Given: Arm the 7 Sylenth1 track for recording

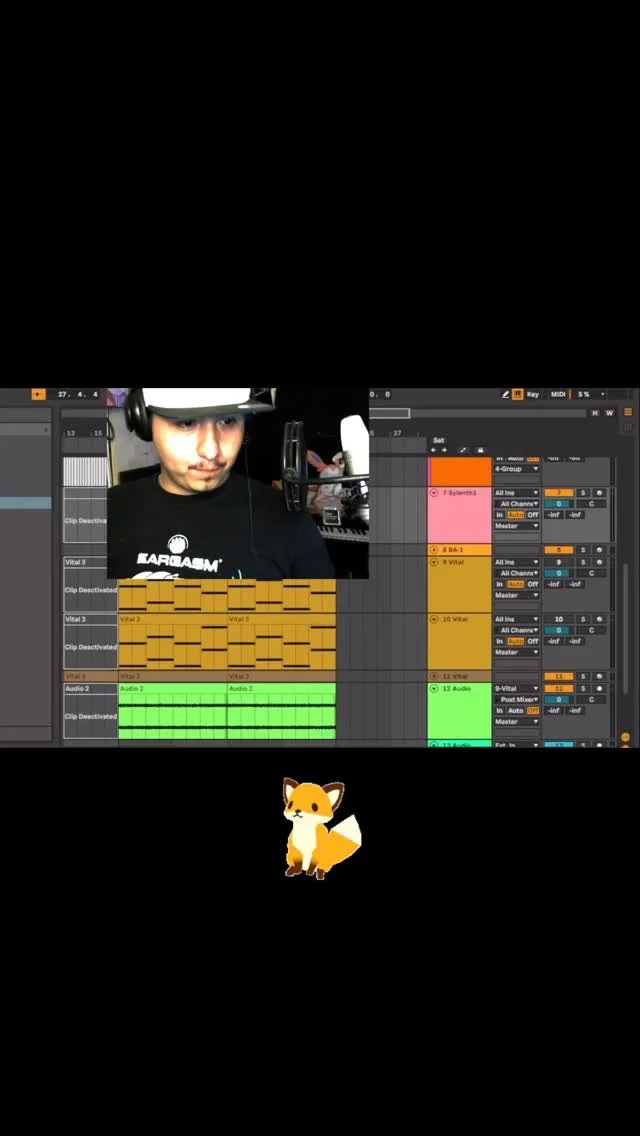Looking at the screenshot, I should tap(599, 493).
